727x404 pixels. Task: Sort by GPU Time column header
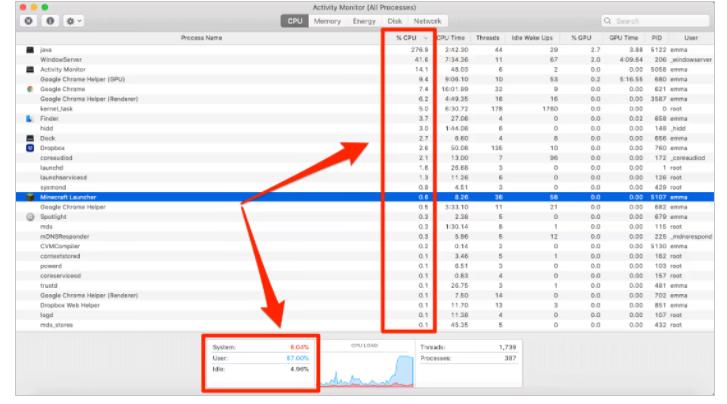tap(624, 38)
